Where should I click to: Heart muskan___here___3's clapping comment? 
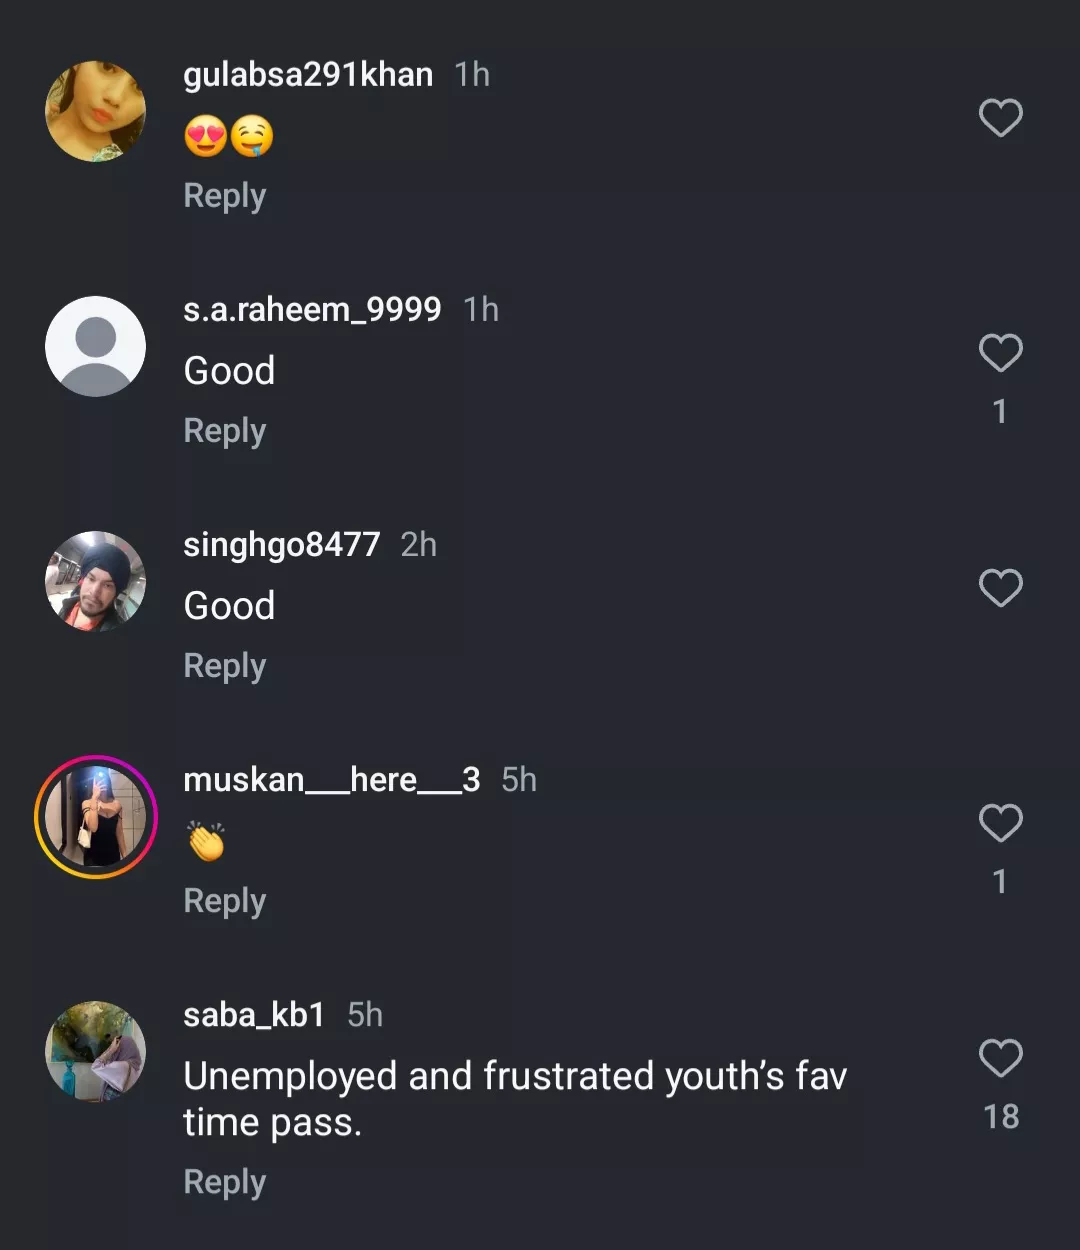[x=1000, y=823]
